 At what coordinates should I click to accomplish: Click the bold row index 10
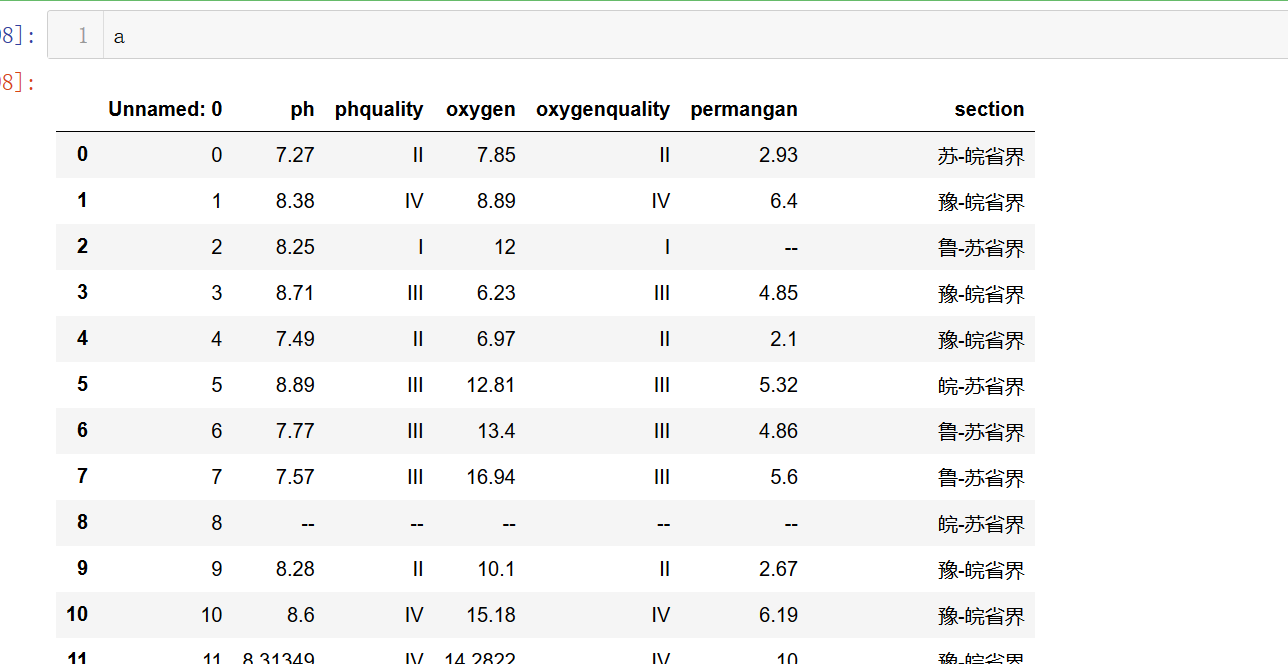point(77,615)
